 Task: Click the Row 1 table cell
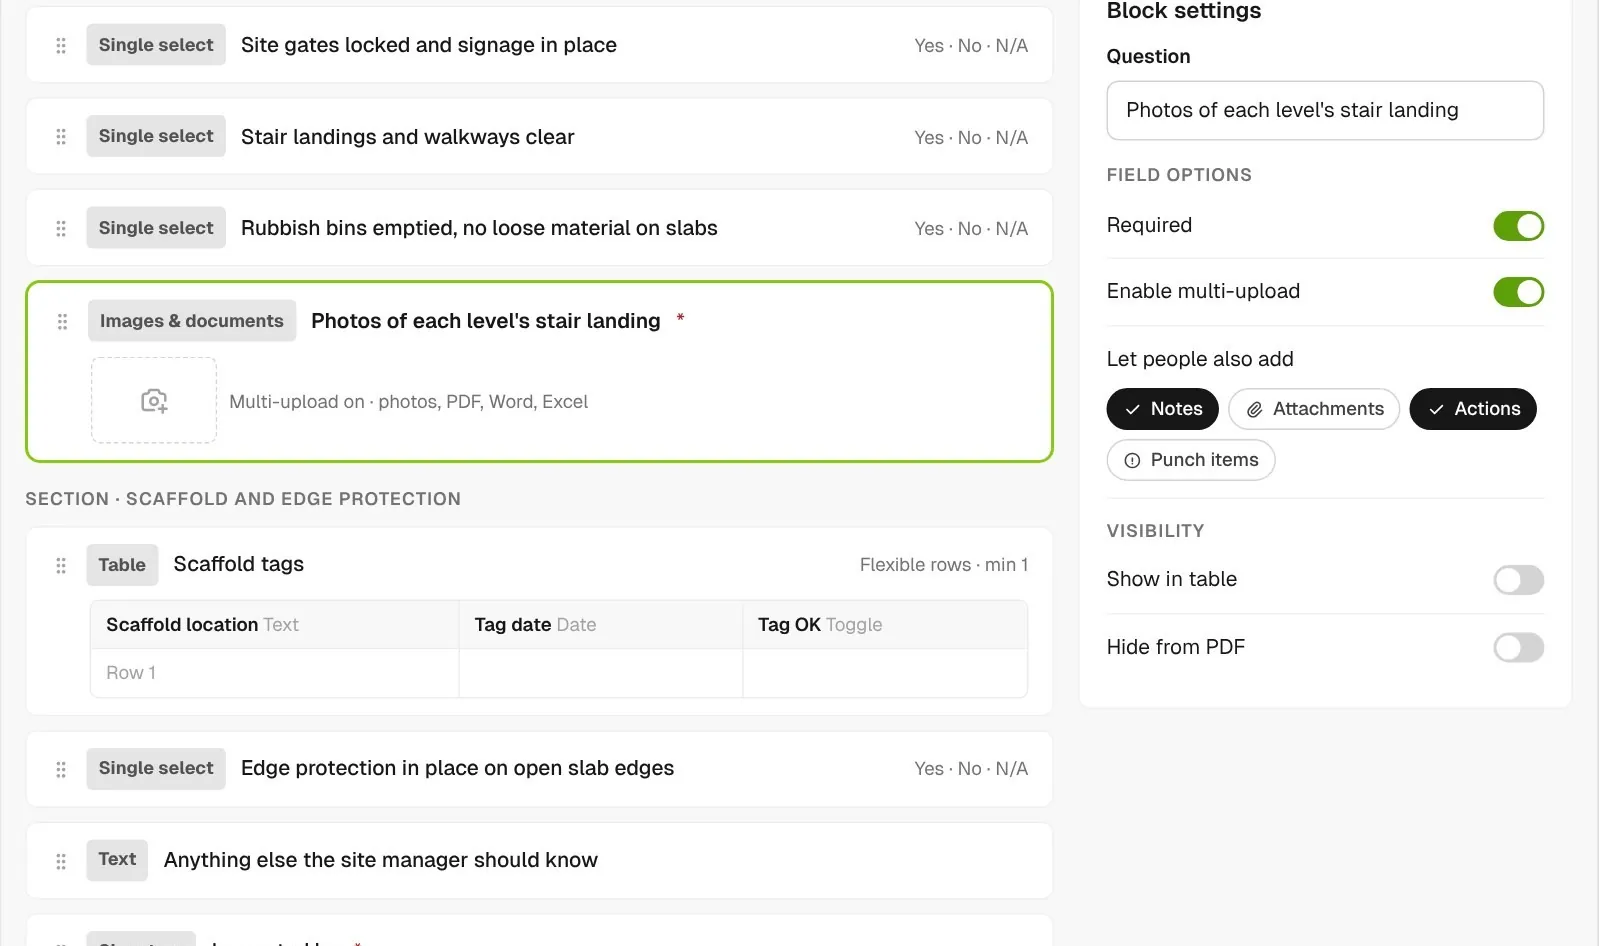[x=274, y=673]
